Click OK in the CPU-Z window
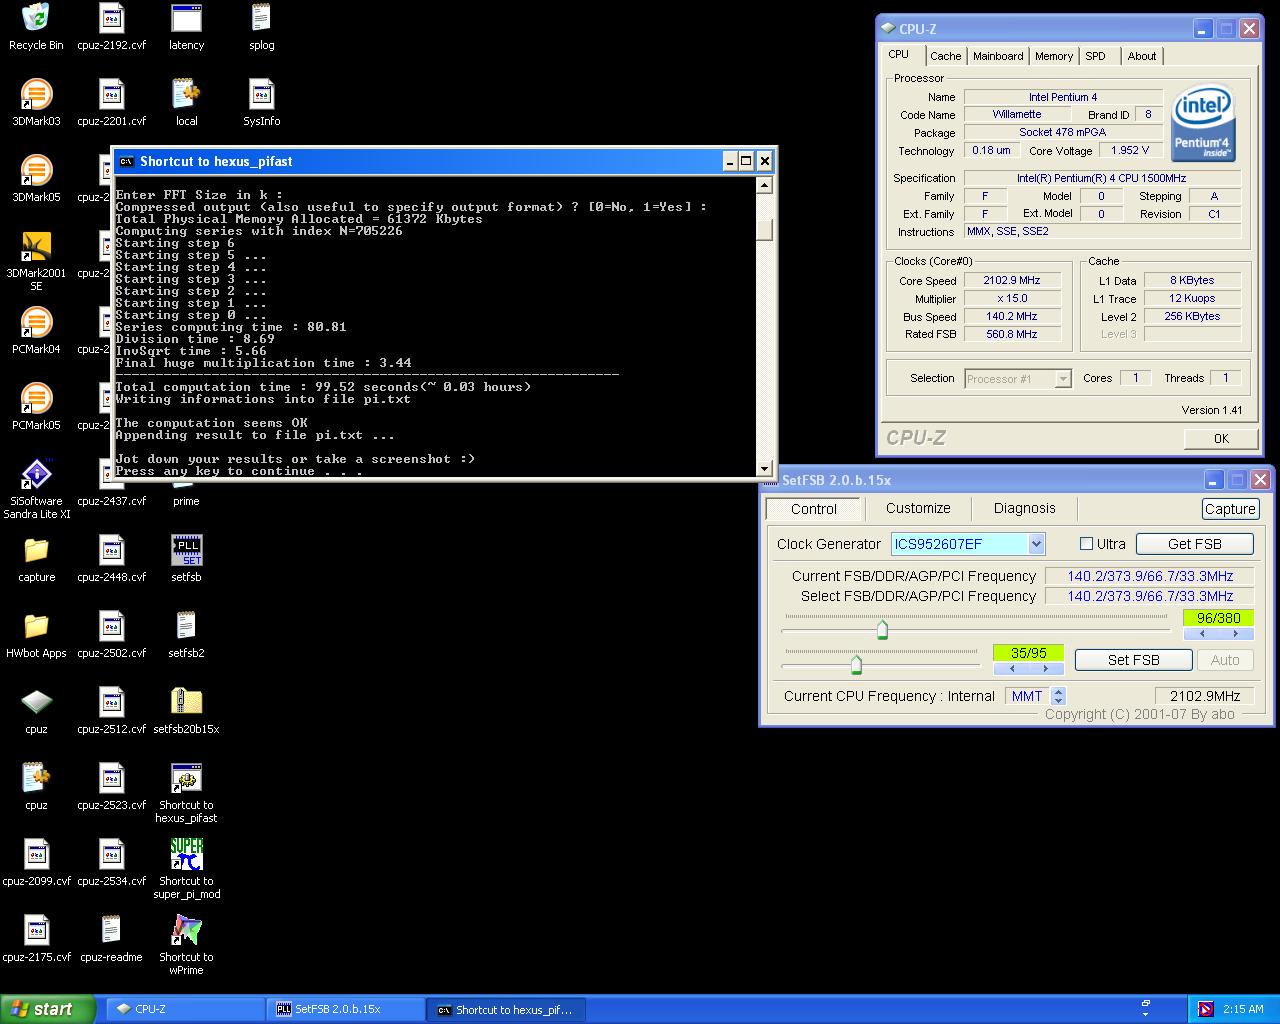 (x=1221, y=438)
